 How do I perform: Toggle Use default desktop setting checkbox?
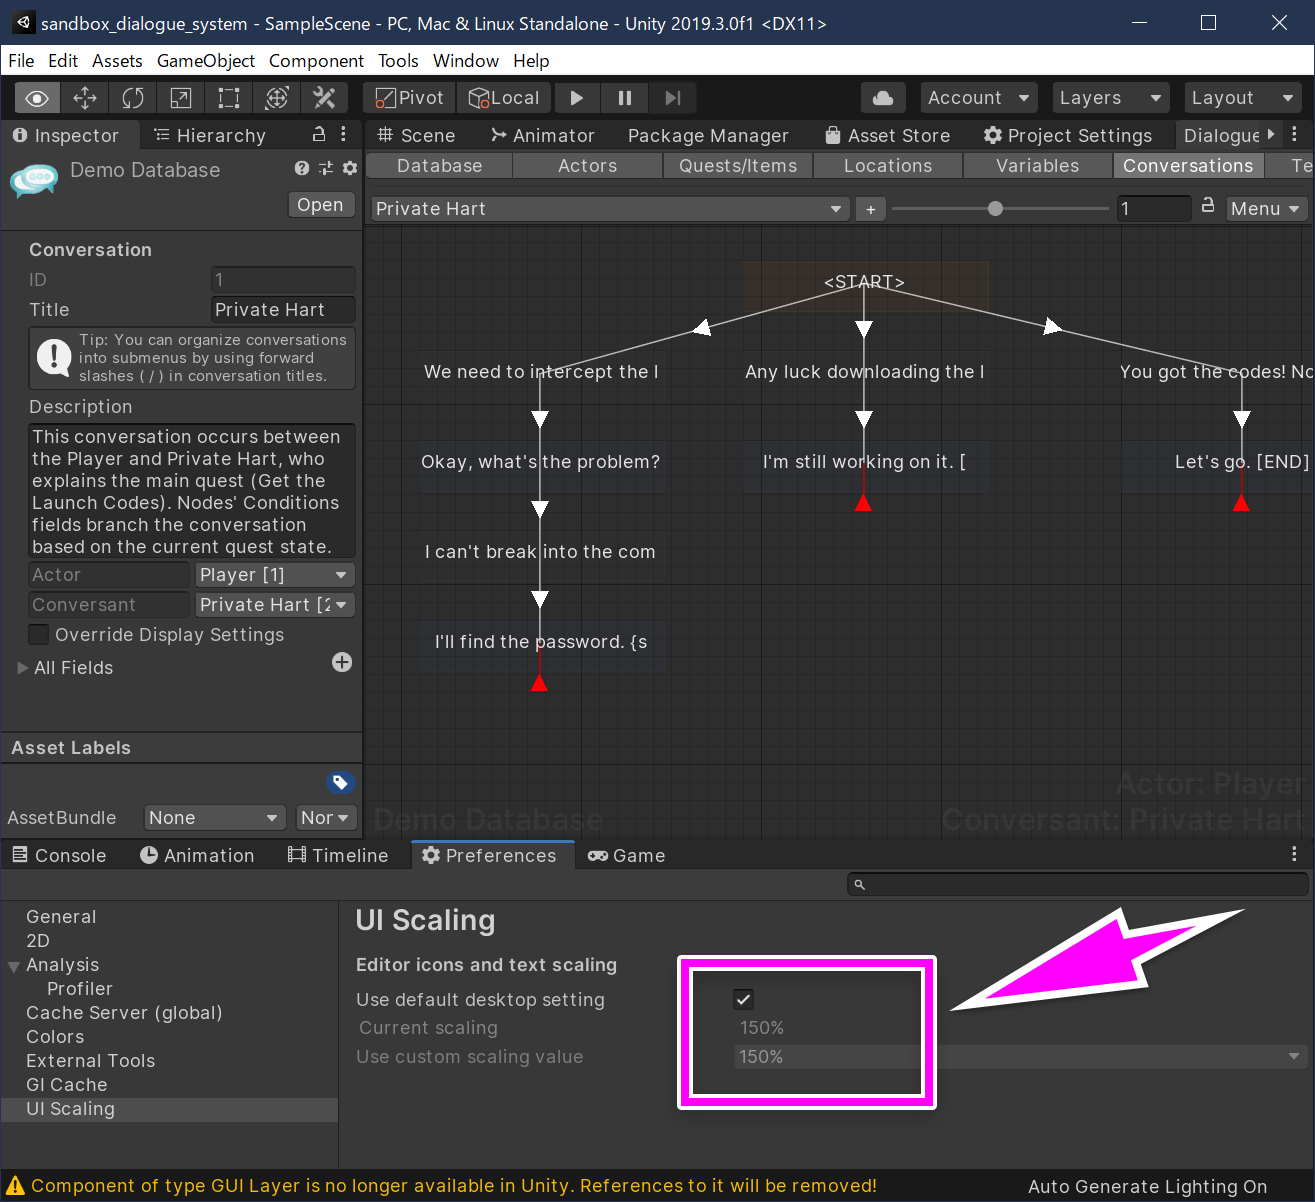743,999
